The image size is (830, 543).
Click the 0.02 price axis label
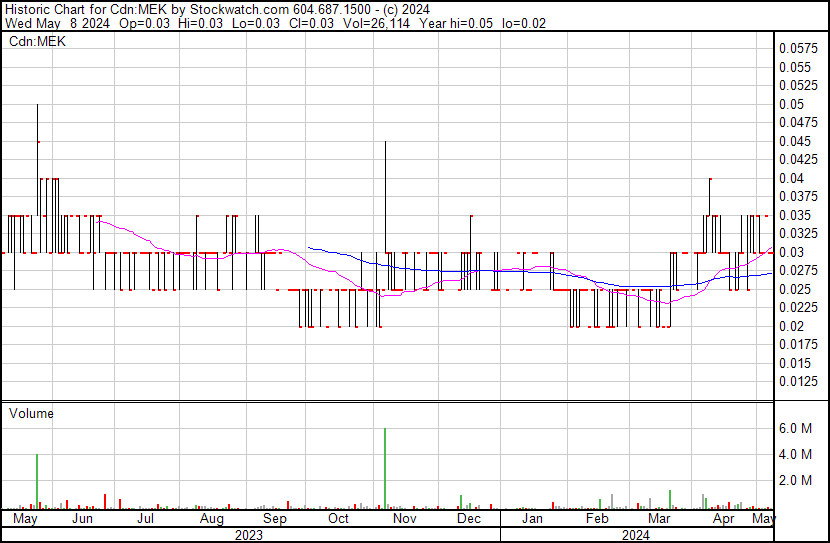pos(791,326)
